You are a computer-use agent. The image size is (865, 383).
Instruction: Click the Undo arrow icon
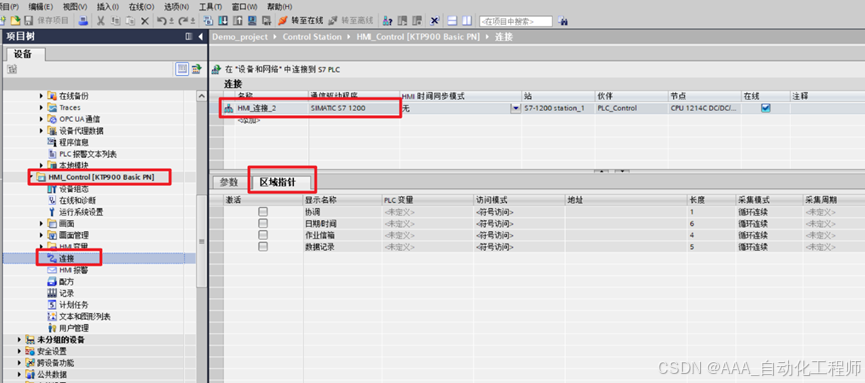point(162,20)
